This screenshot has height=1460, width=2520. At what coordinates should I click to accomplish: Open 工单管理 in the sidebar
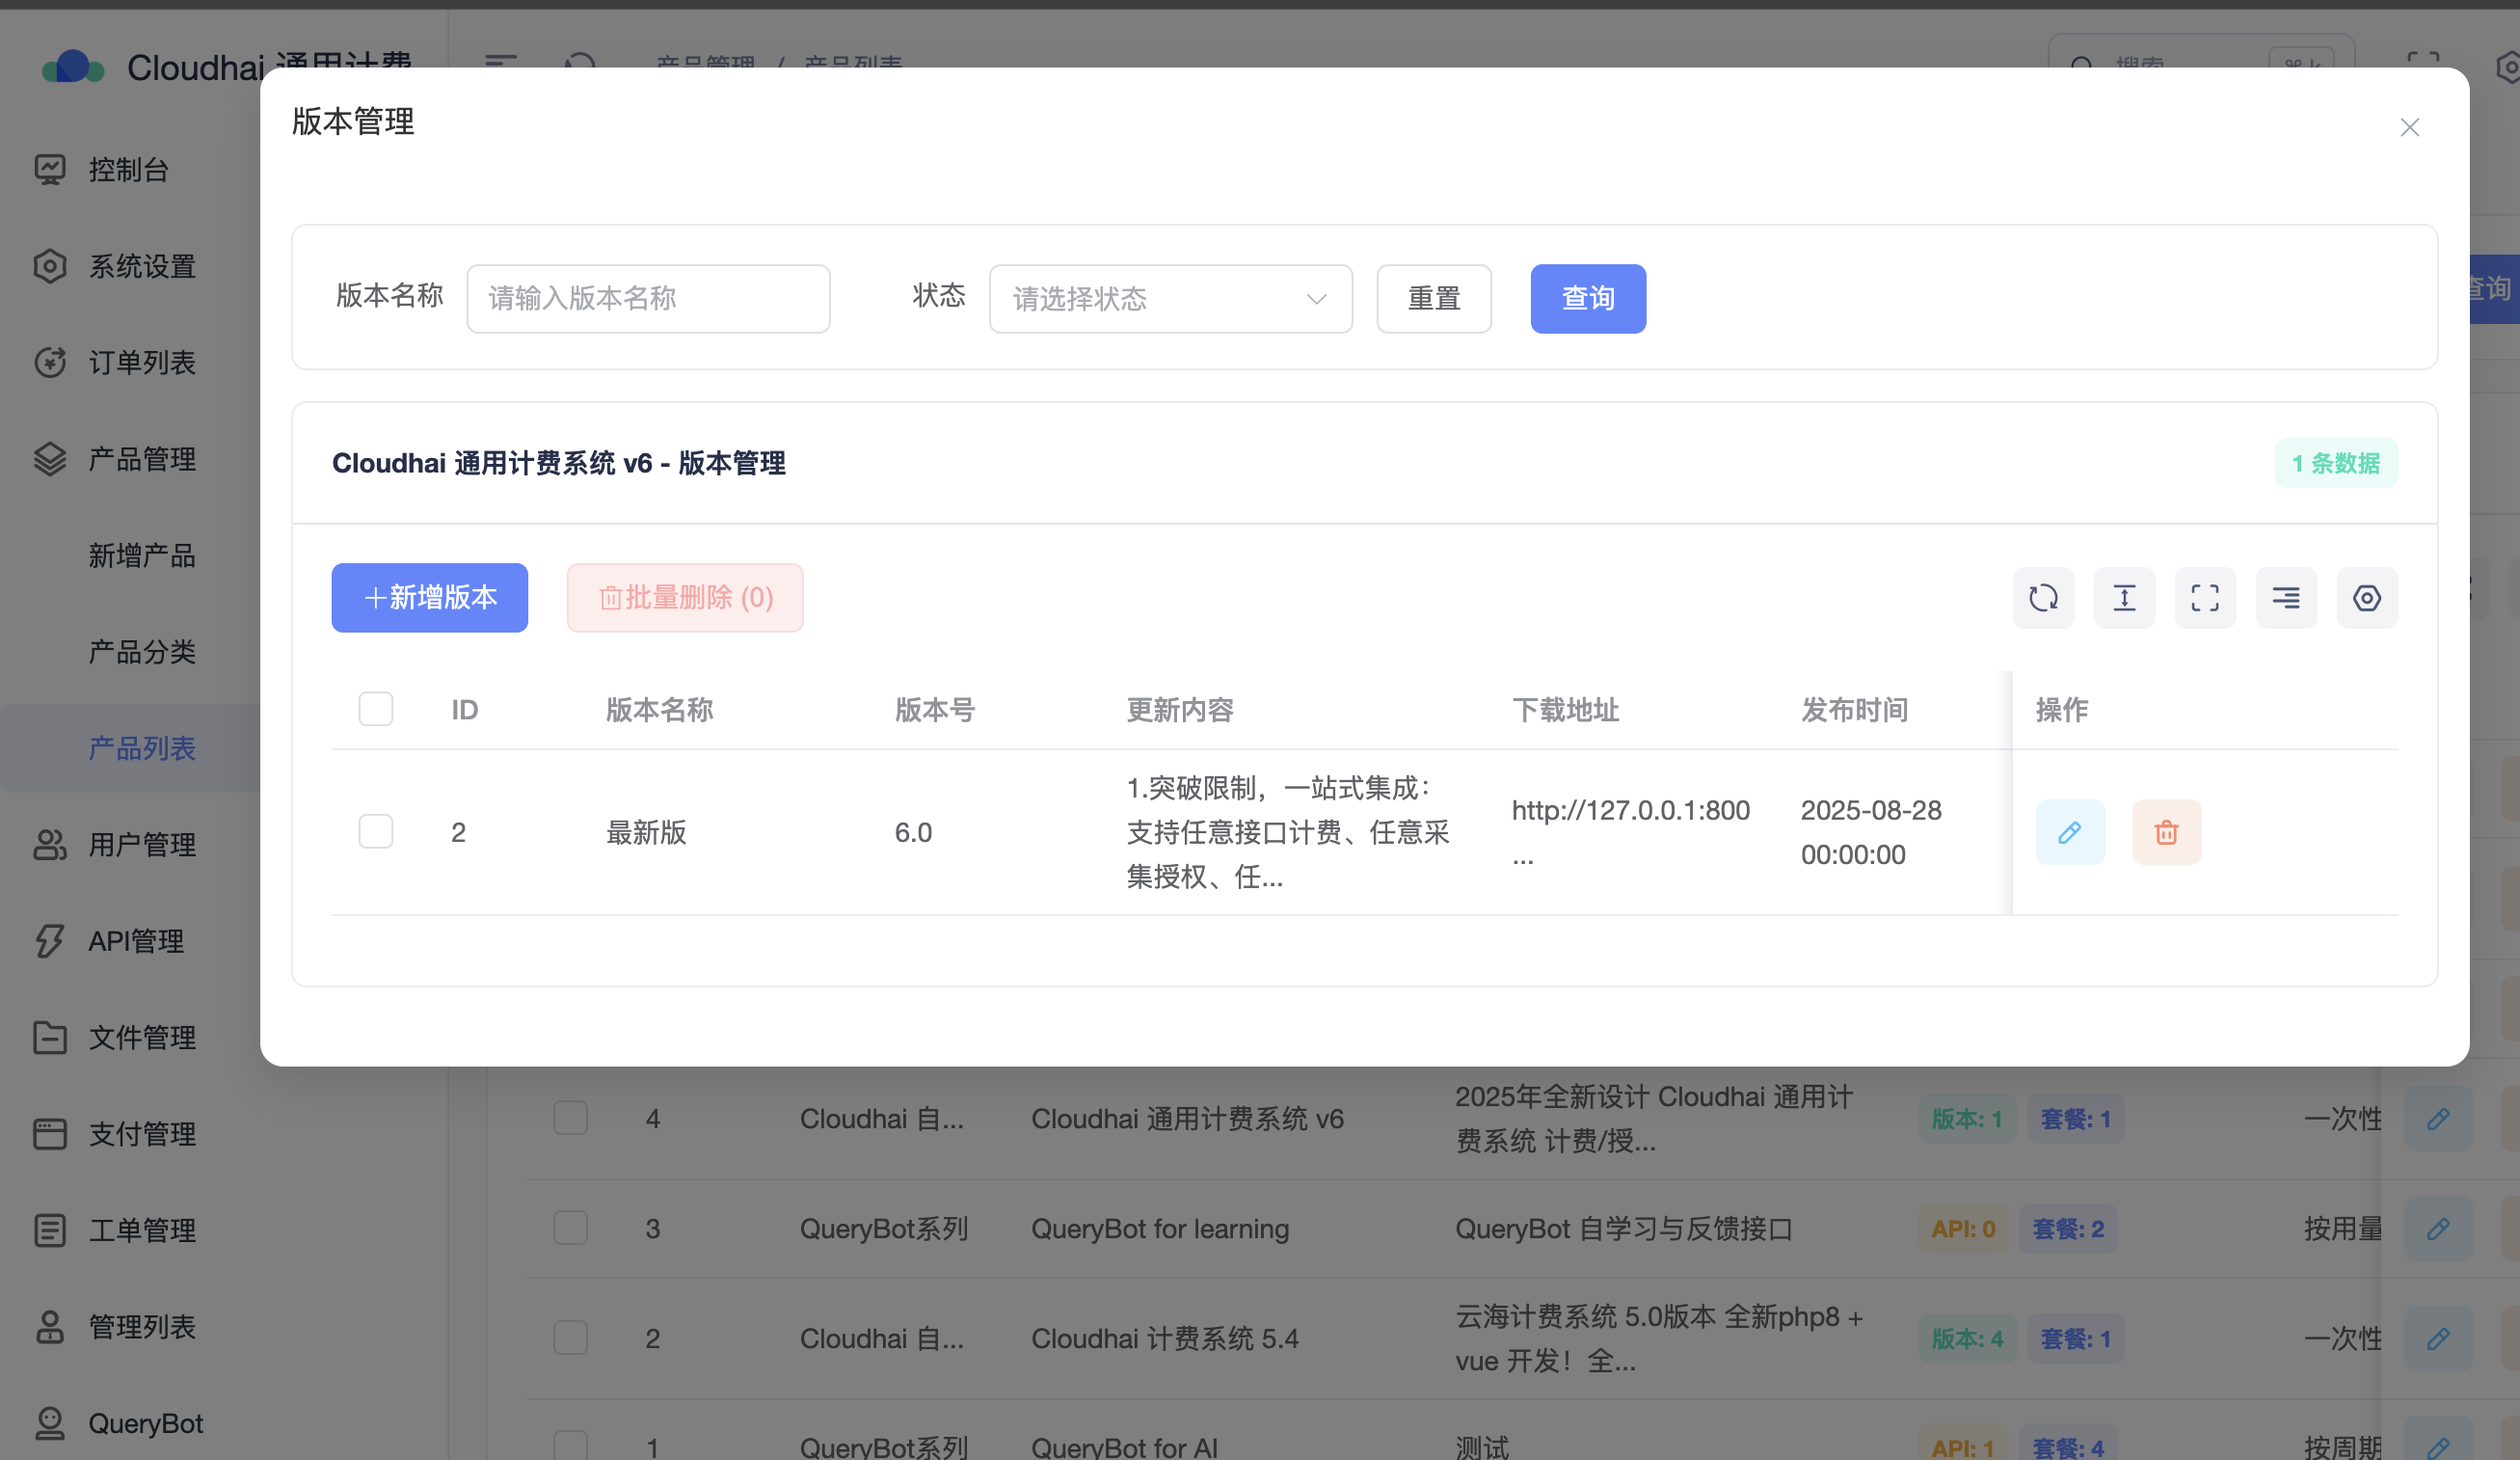[141, 1230]
